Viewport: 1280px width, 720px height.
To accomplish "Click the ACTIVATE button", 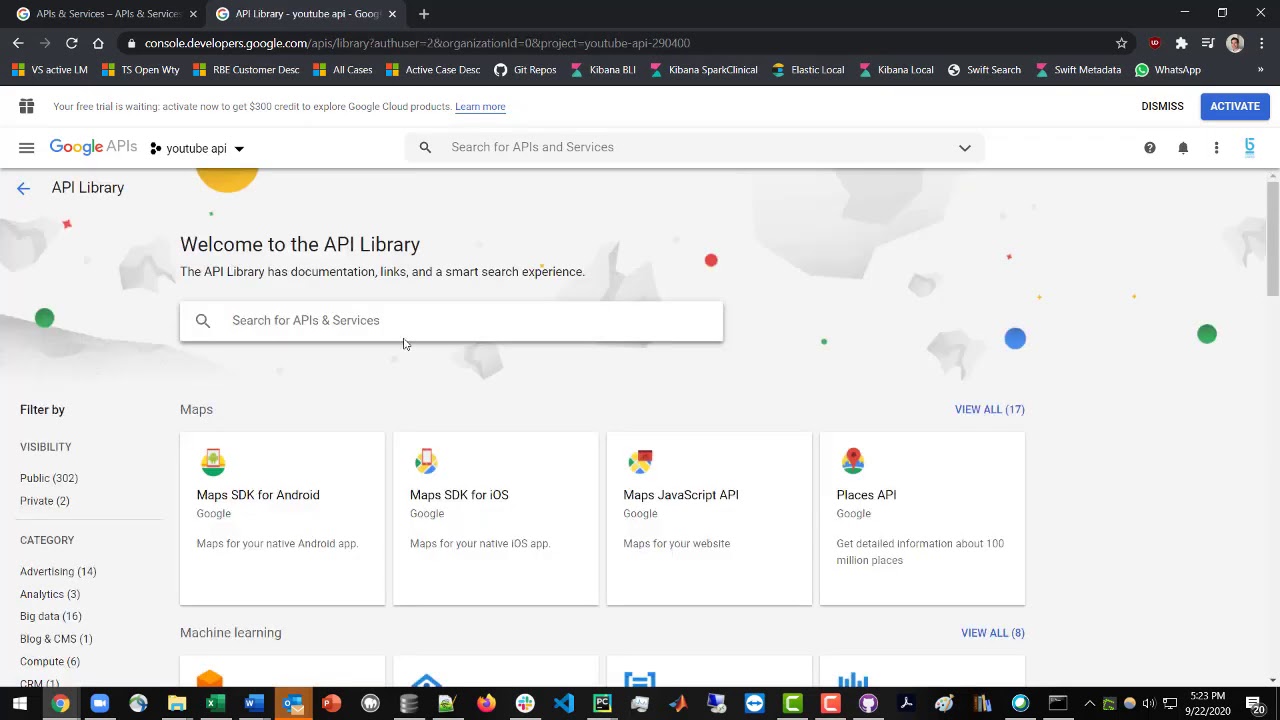I will click(x=1235, y=106).
